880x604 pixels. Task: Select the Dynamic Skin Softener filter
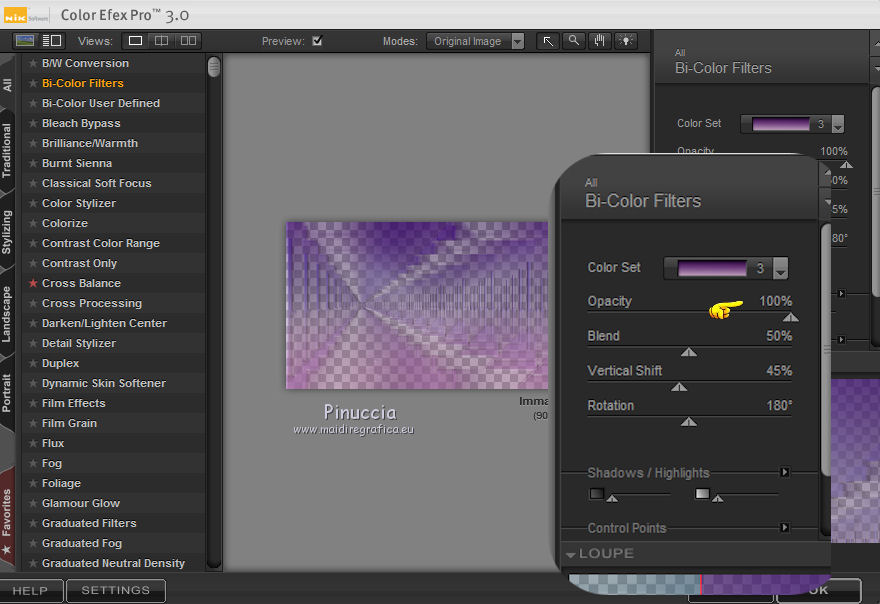(x=104, y=383)
